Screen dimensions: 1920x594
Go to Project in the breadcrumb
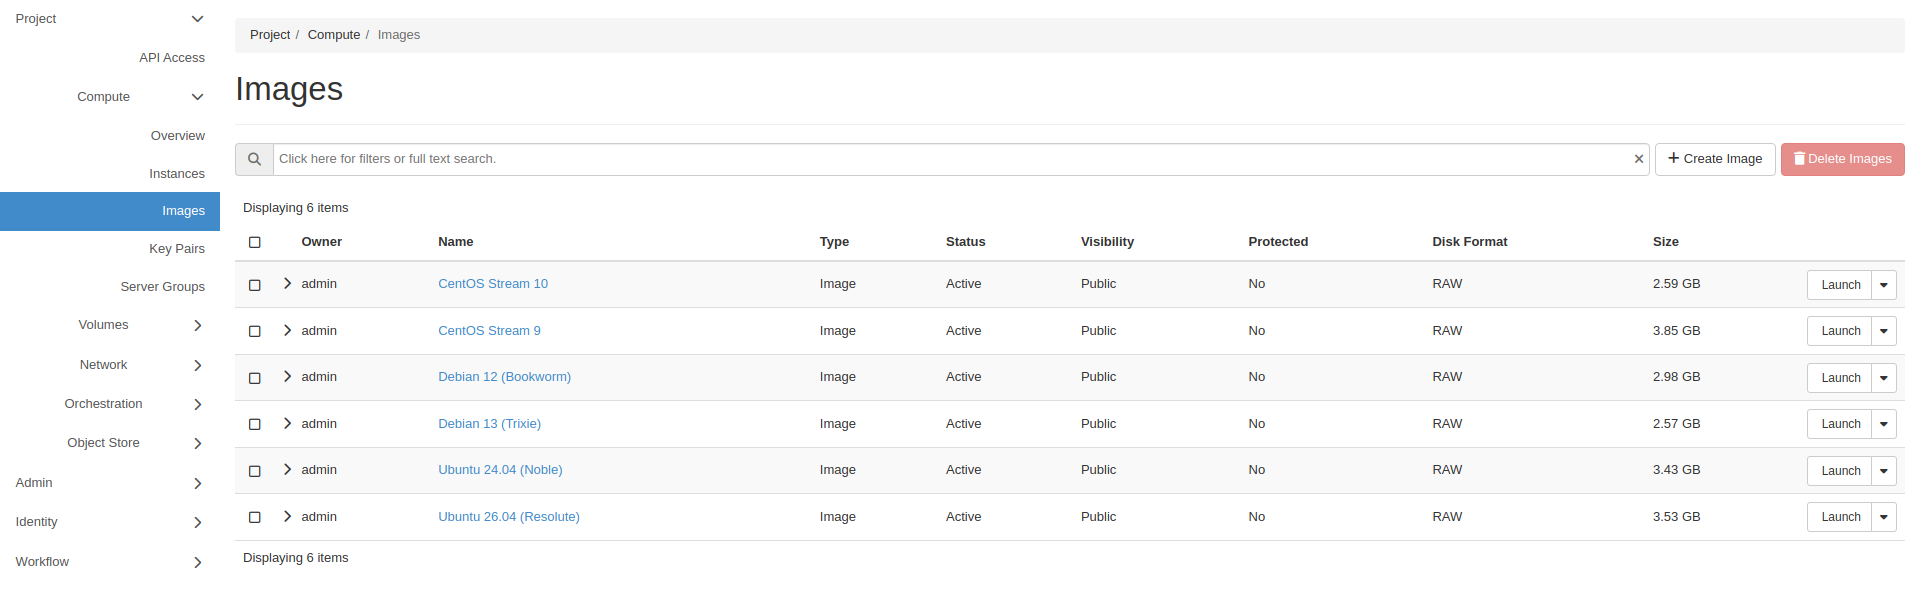(x=270, y=35)
